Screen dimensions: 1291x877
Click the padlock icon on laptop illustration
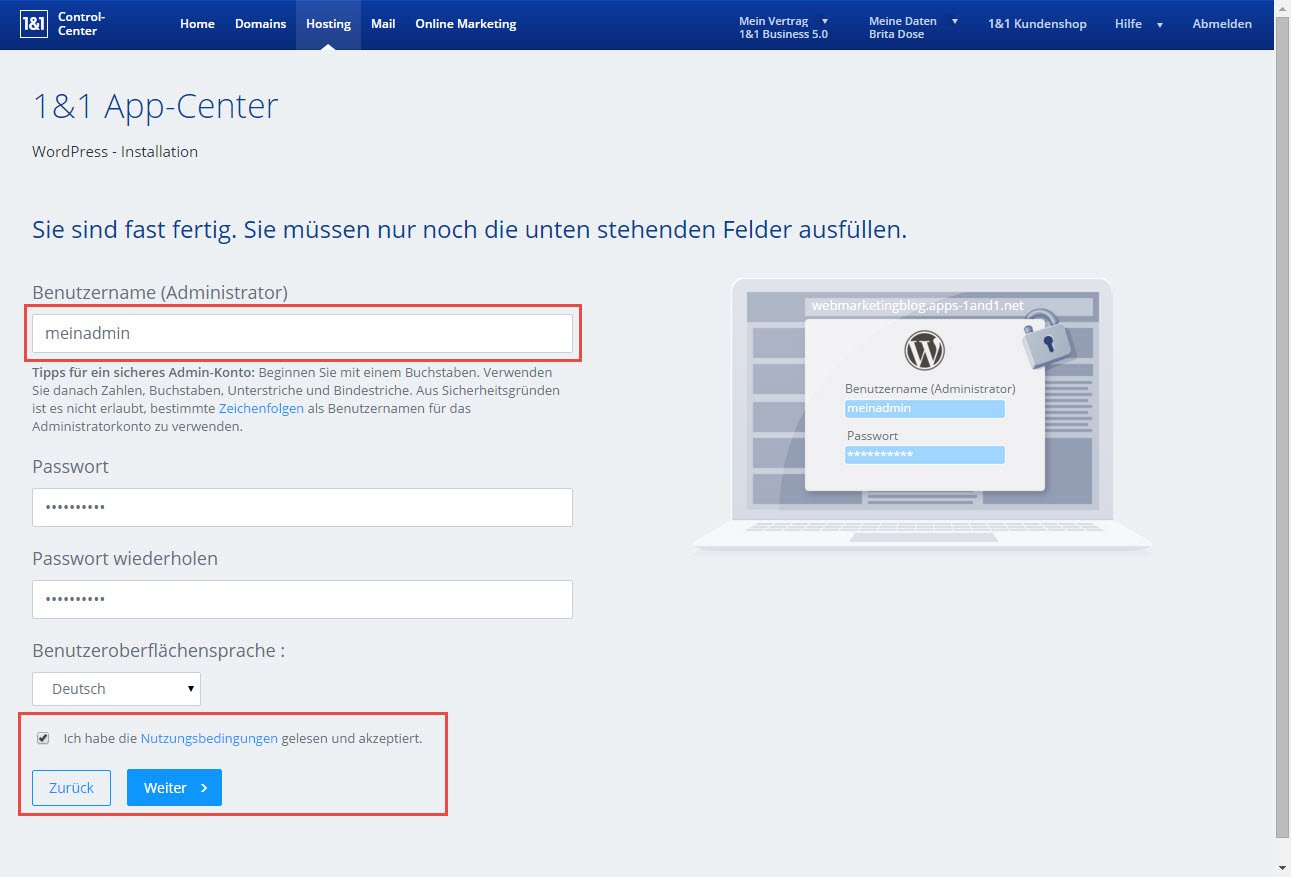pyautogui.click(x=1046, y=338)
